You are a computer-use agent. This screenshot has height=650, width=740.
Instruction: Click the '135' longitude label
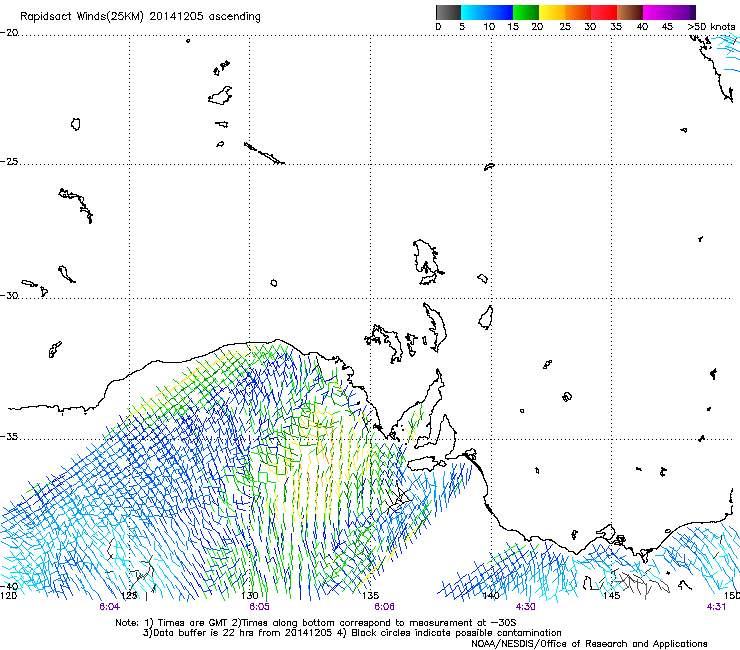tap(370, 596)
